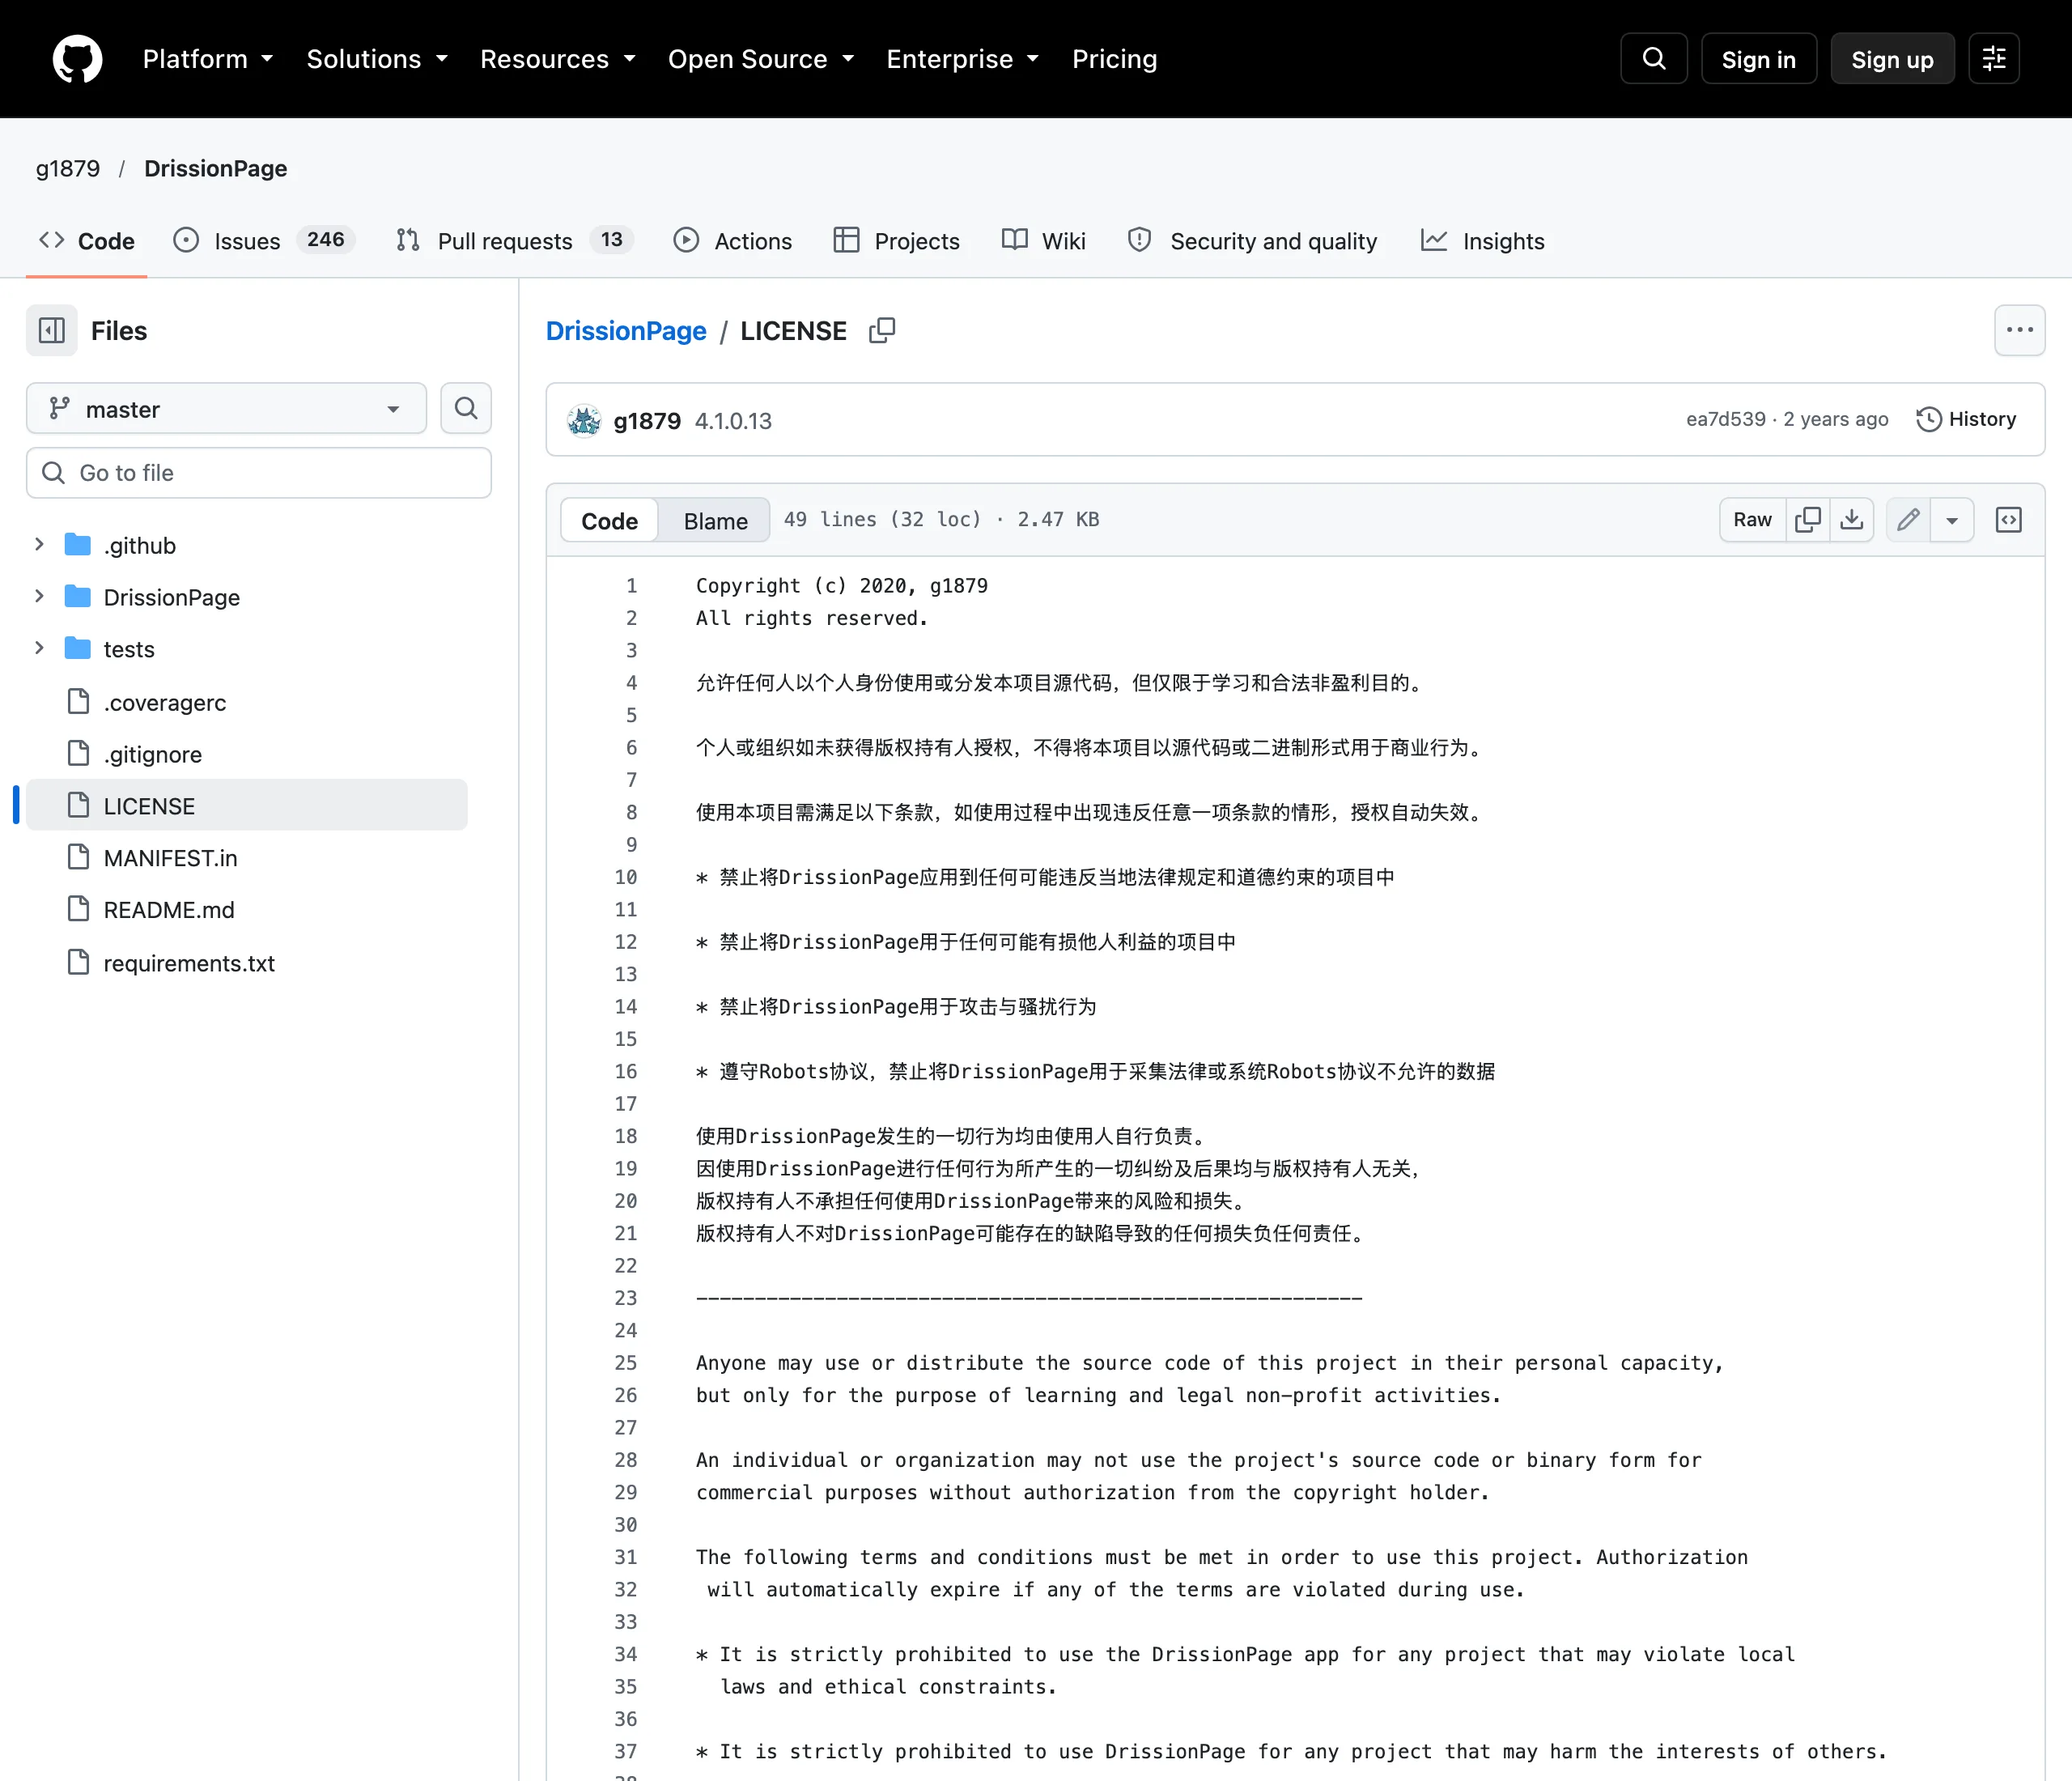Go to the Actions tab
Viewport: 2072px width, 1781px height.
pos(733,241)
